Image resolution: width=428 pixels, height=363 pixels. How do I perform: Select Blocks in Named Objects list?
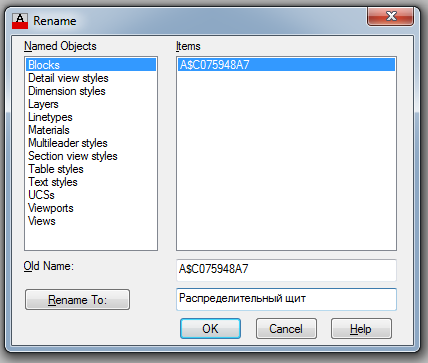(x=91, y=65)
